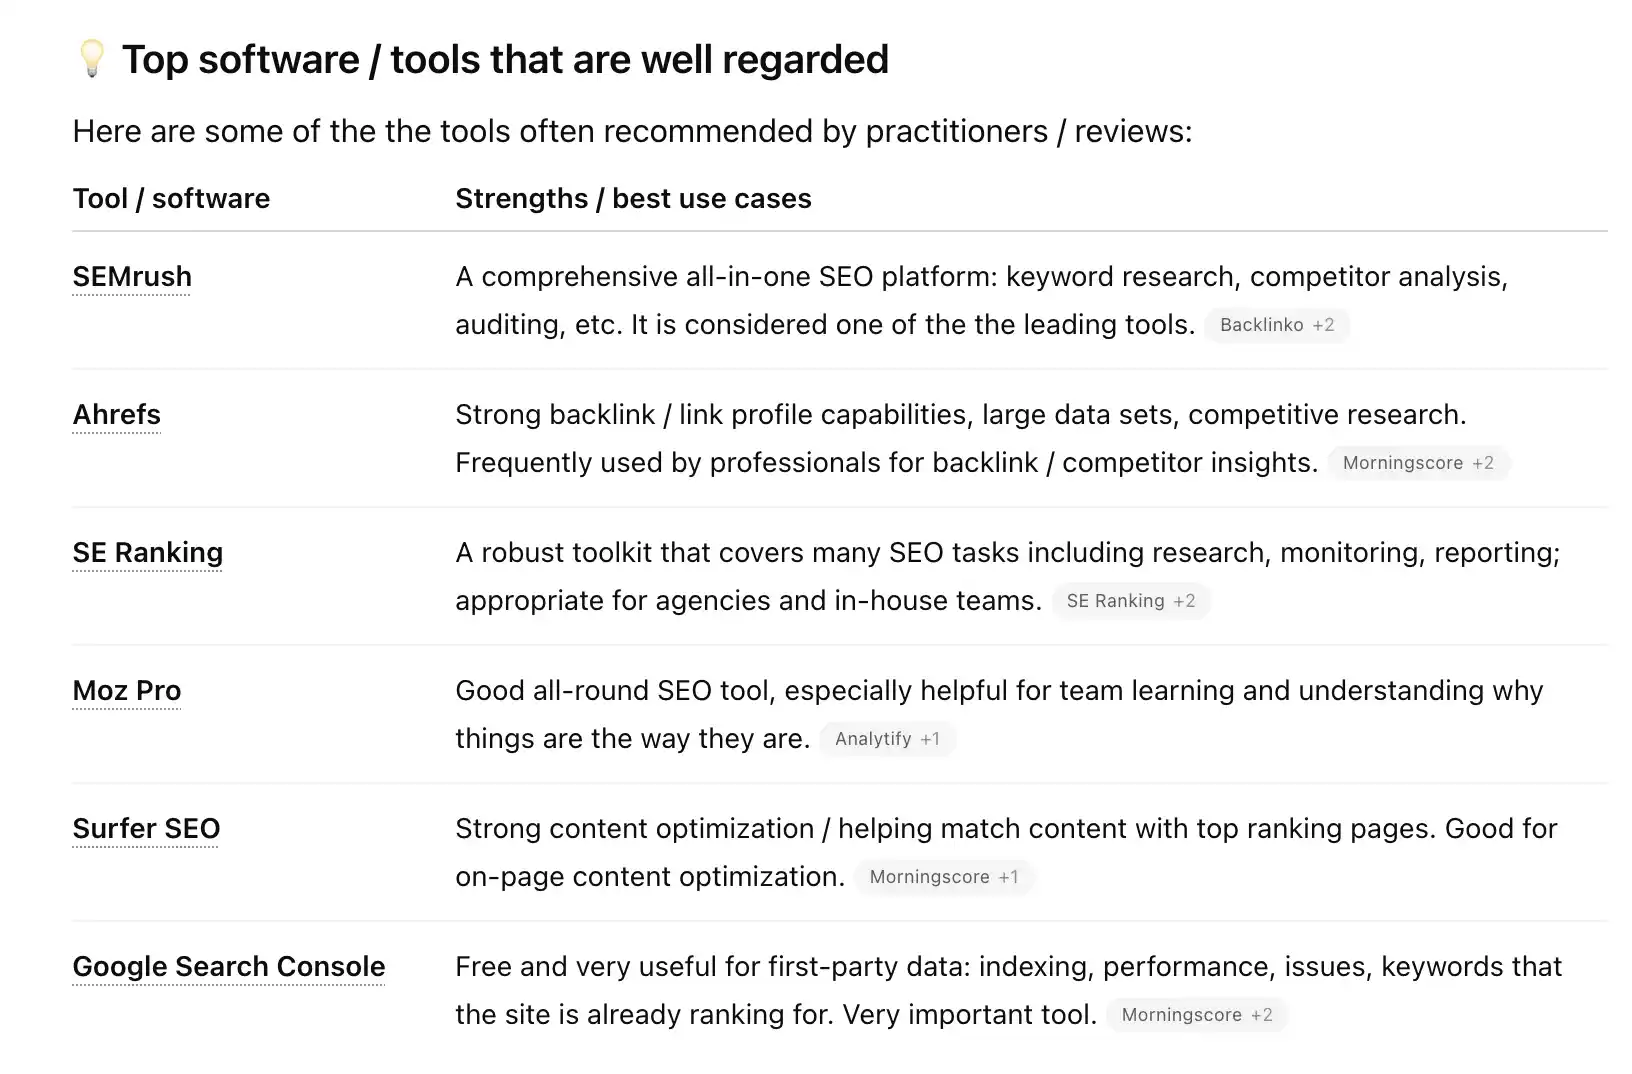Open the Google Search Console link

pos(228,967)
